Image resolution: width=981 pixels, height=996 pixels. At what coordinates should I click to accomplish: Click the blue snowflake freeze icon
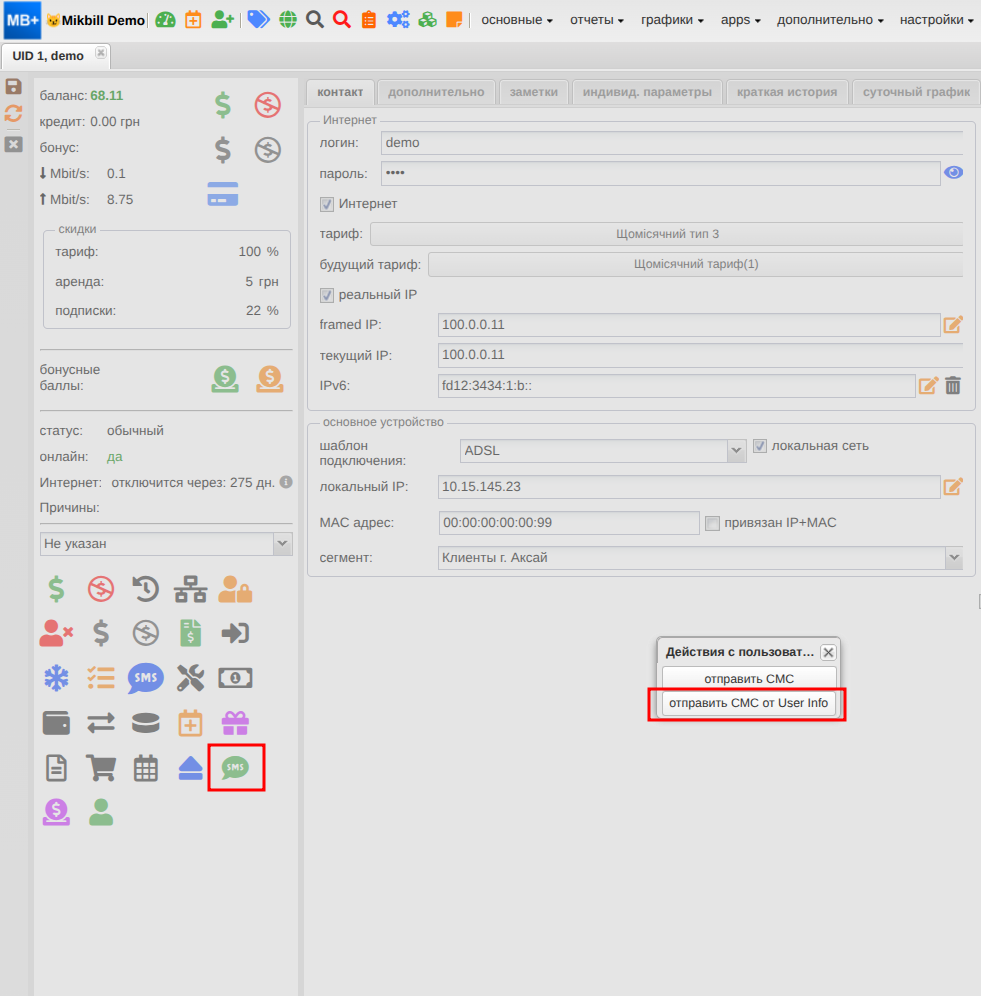coord(56,678)
